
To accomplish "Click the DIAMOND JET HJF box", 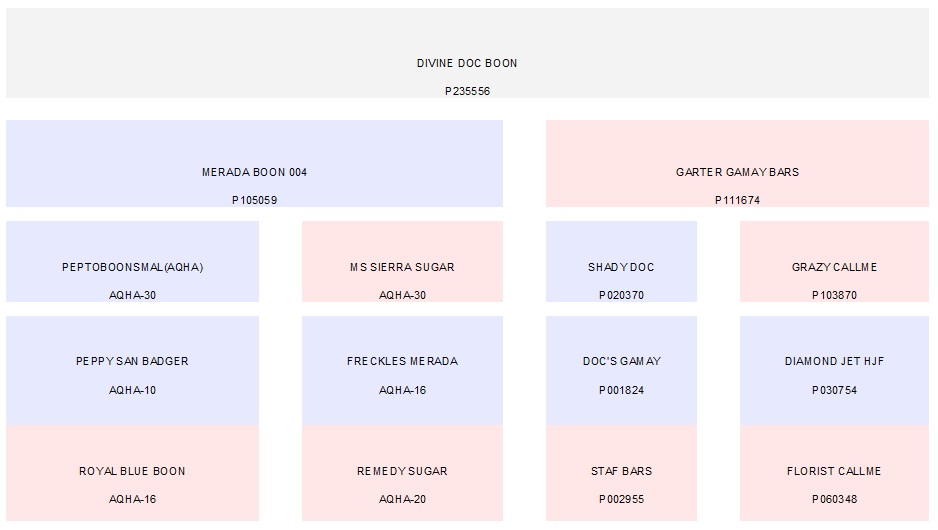I will [834, 361].
